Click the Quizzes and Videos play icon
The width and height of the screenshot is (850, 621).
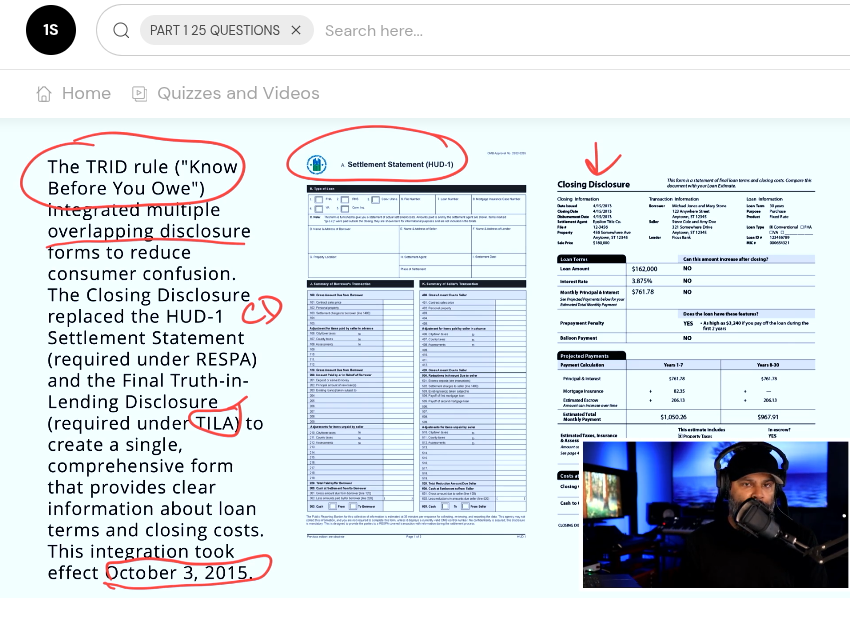tap(139, 94)
